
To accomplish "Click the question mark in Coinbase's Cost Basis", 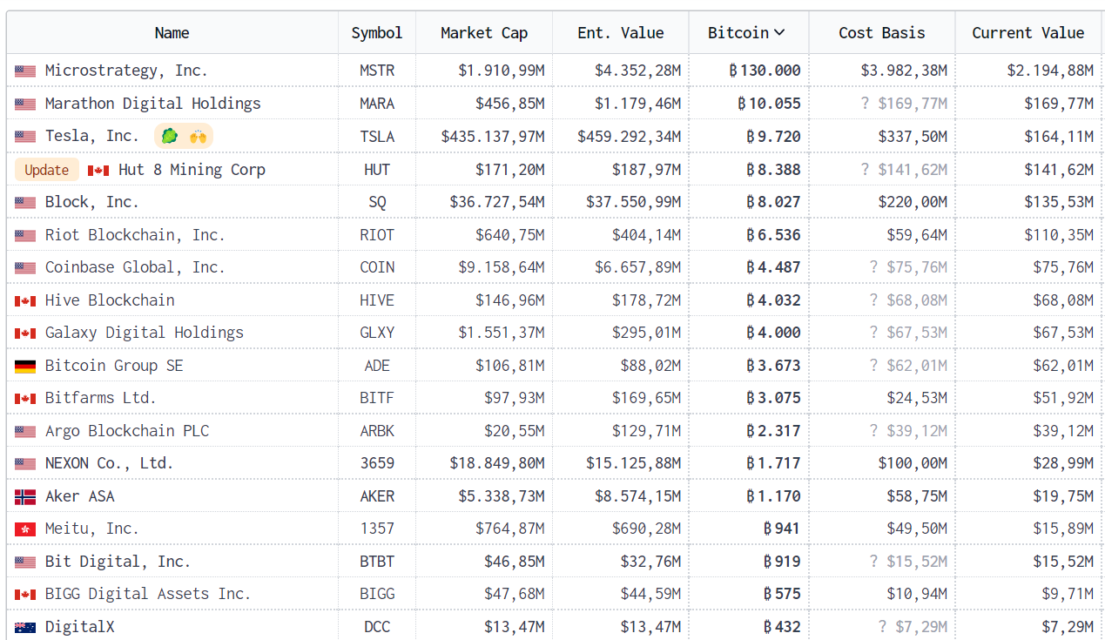I will pos(873,267).
